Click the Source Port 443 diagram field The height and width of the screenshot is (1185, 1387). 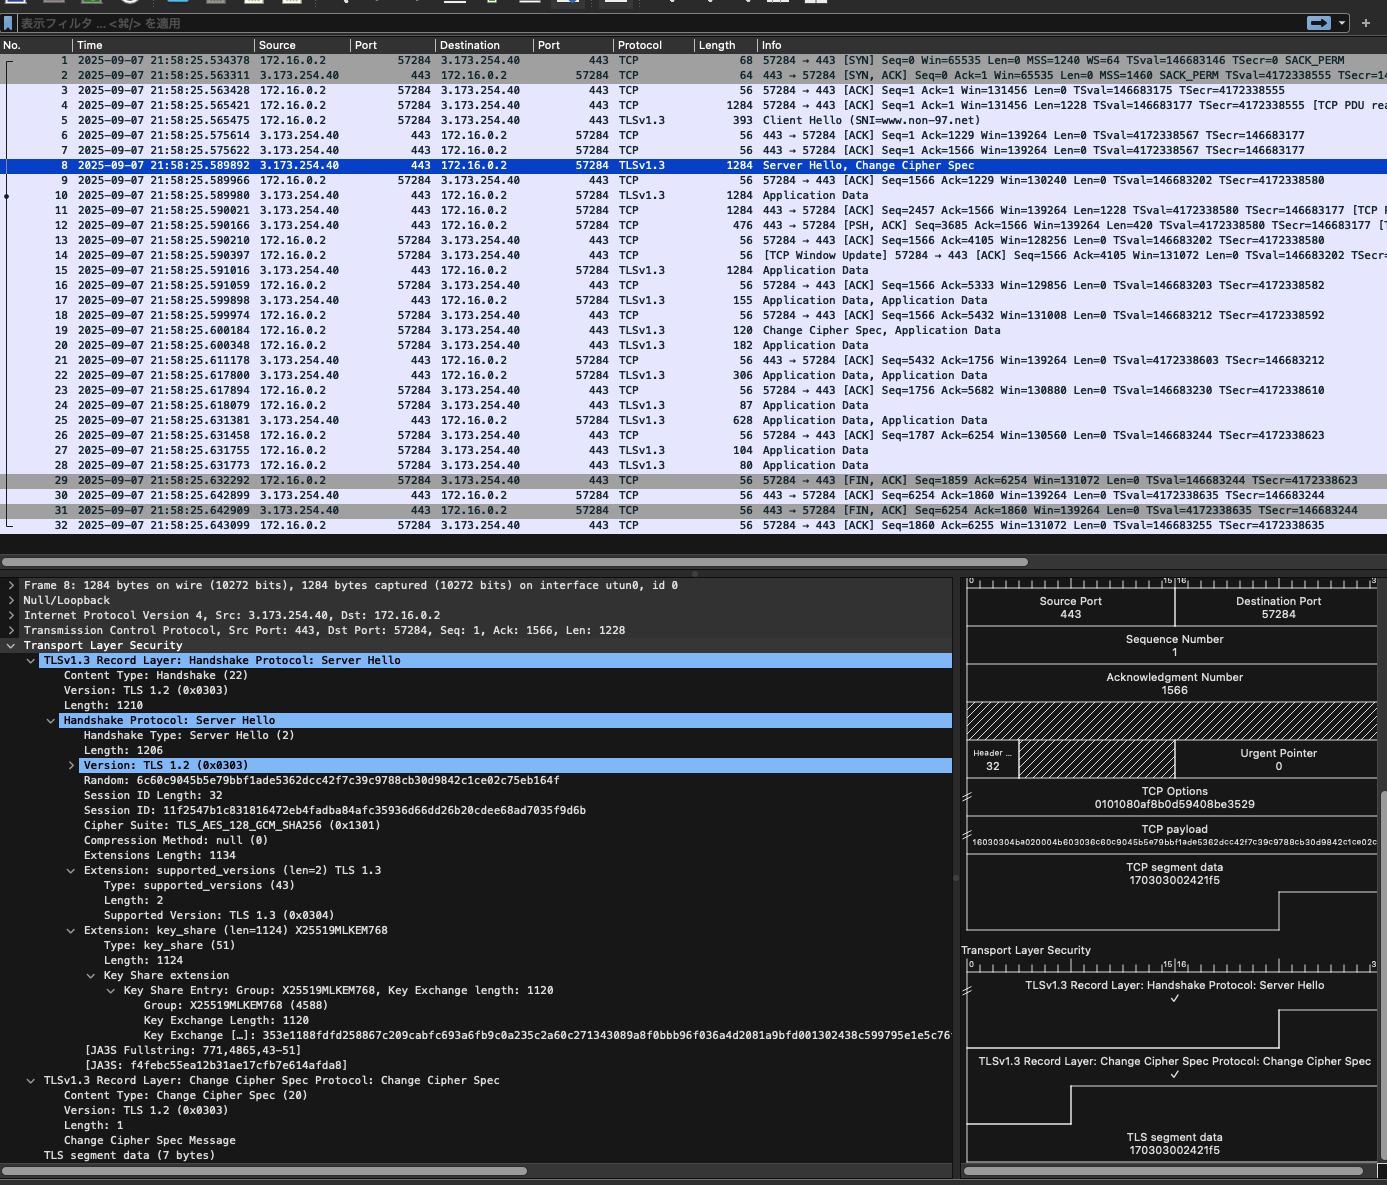coord(1071,608)
